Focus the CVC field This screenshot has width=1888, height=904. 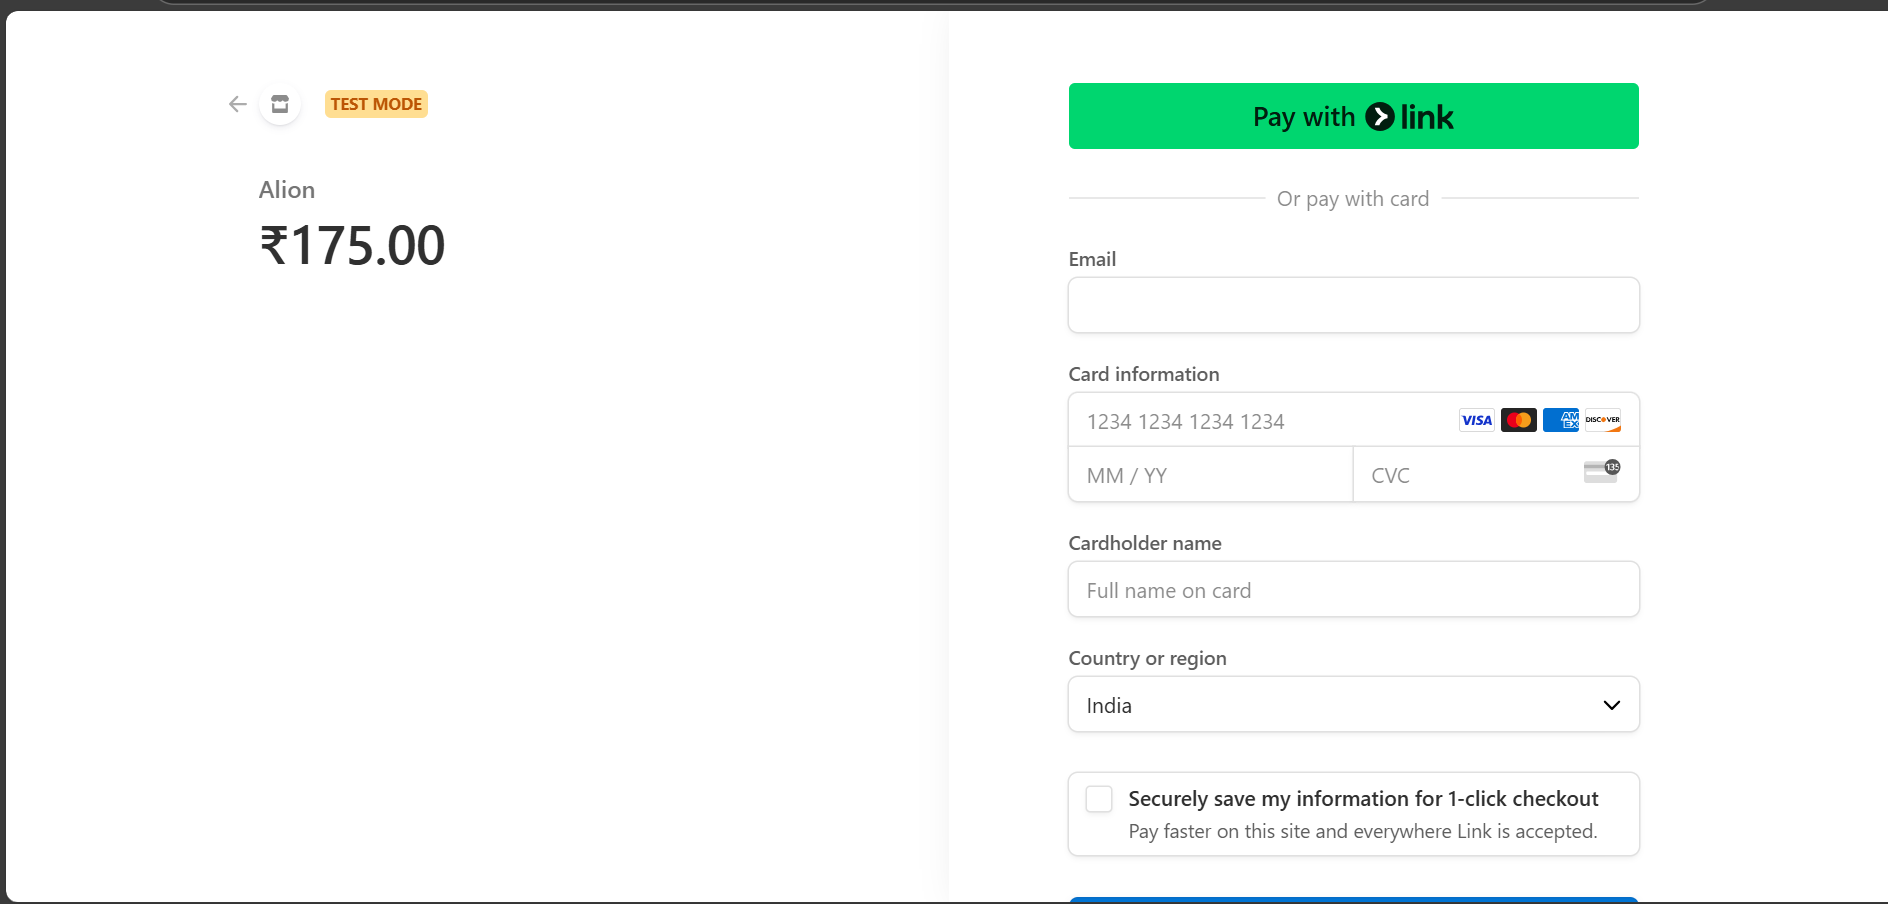tap(1496, 475)
